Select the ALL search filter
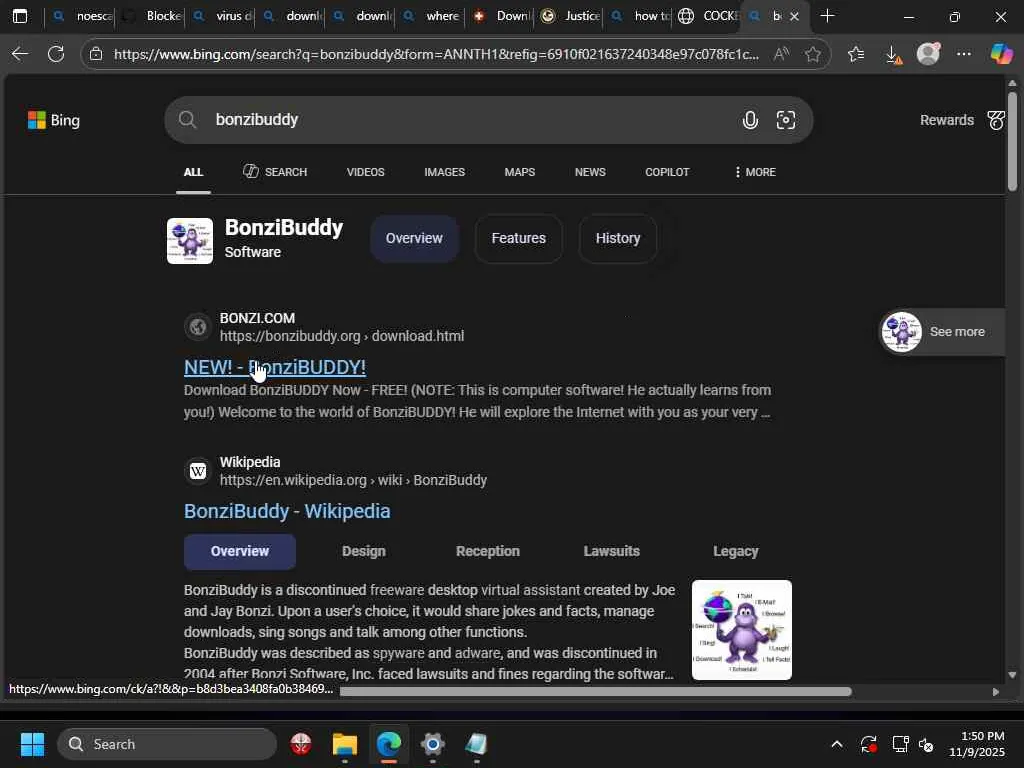This screenshot has width=1024, height=768. point(193,172)
